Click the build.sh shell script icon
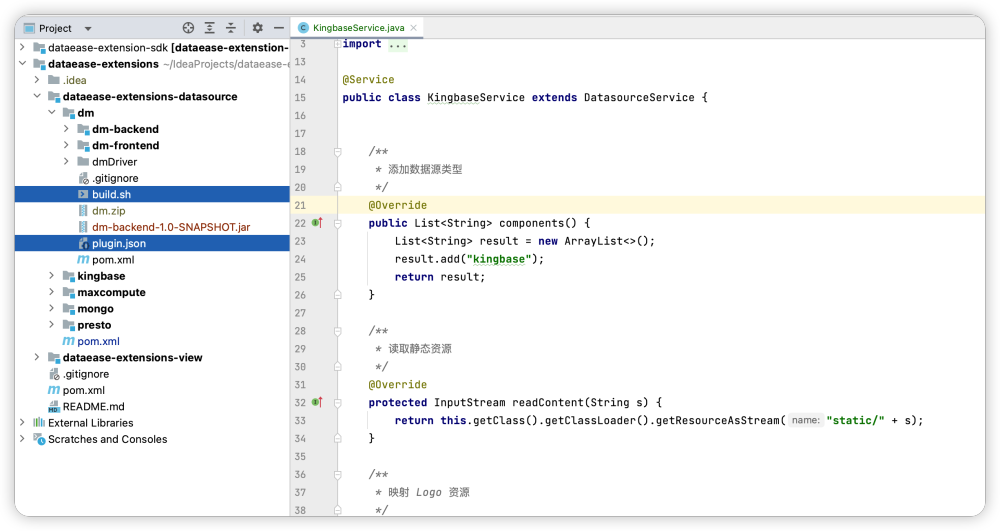This screenshot has height=531, width=1000. (x=83, y=194)
